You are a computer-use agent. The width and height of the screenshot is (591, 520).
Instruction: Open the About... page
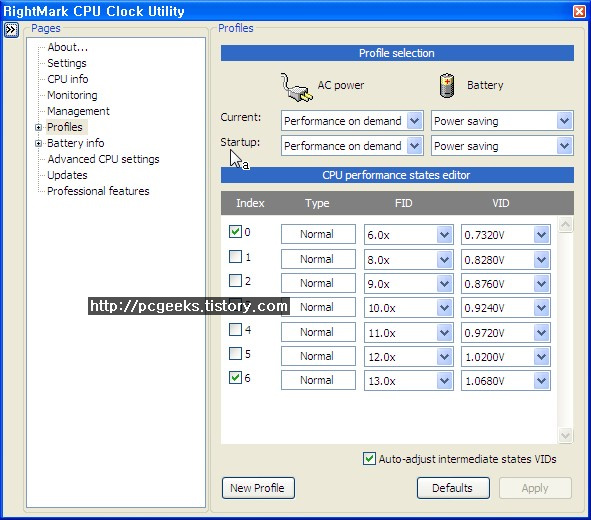click(x=67, y=47)
